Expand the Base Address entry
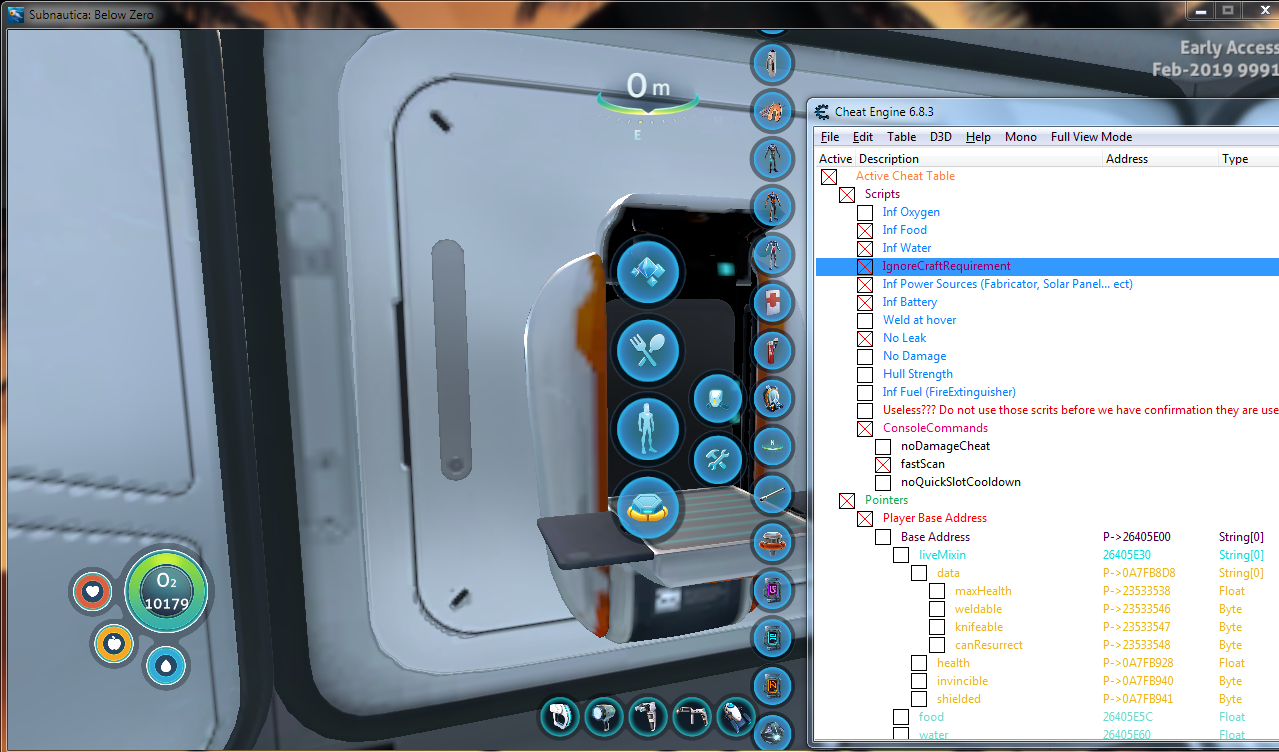 [883, 537]
